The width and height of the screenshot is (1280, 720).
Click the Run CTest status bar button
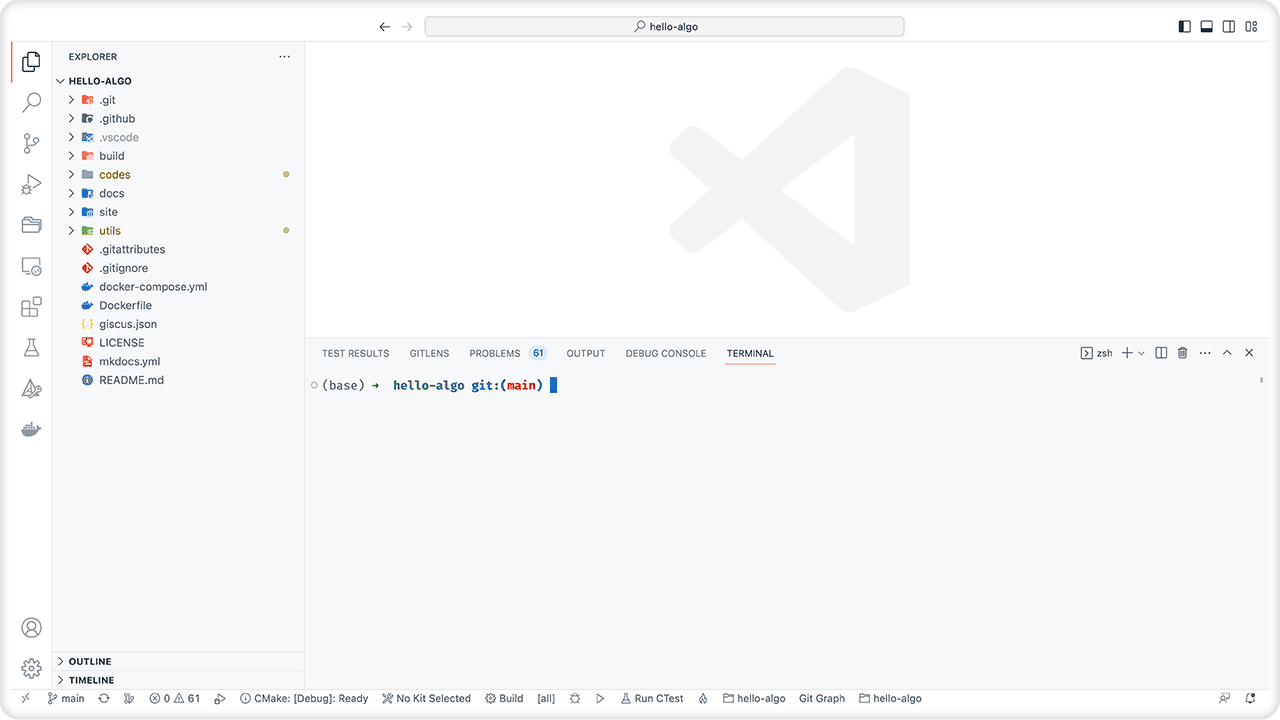click(x=652, y=699)
